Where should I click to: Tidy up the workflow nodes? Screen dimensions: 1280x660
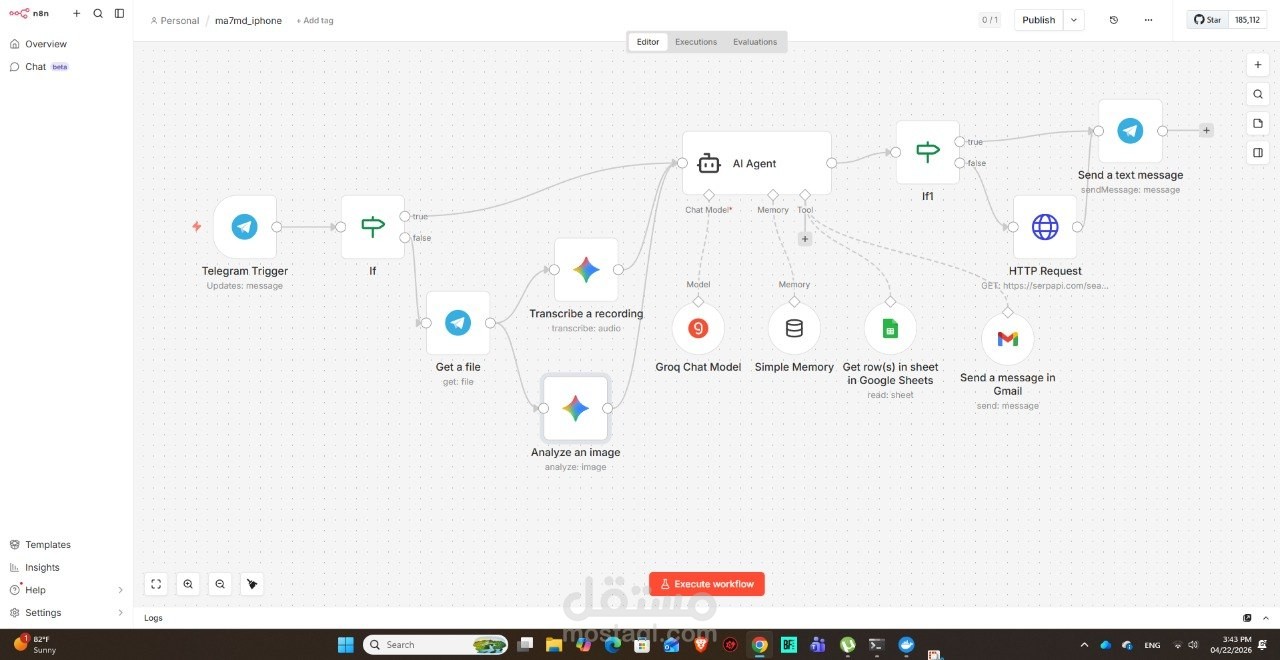252,584
